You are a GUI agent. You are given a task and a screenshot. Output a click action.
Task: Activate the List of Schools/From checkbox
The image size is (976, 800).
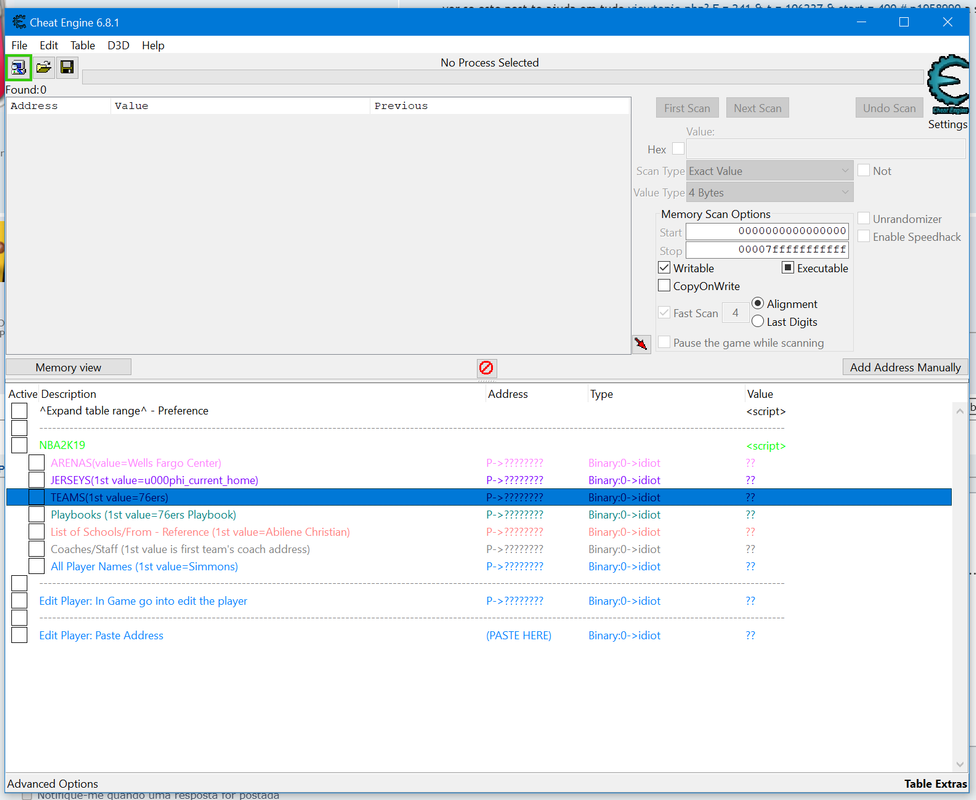[x=37, y=532]
